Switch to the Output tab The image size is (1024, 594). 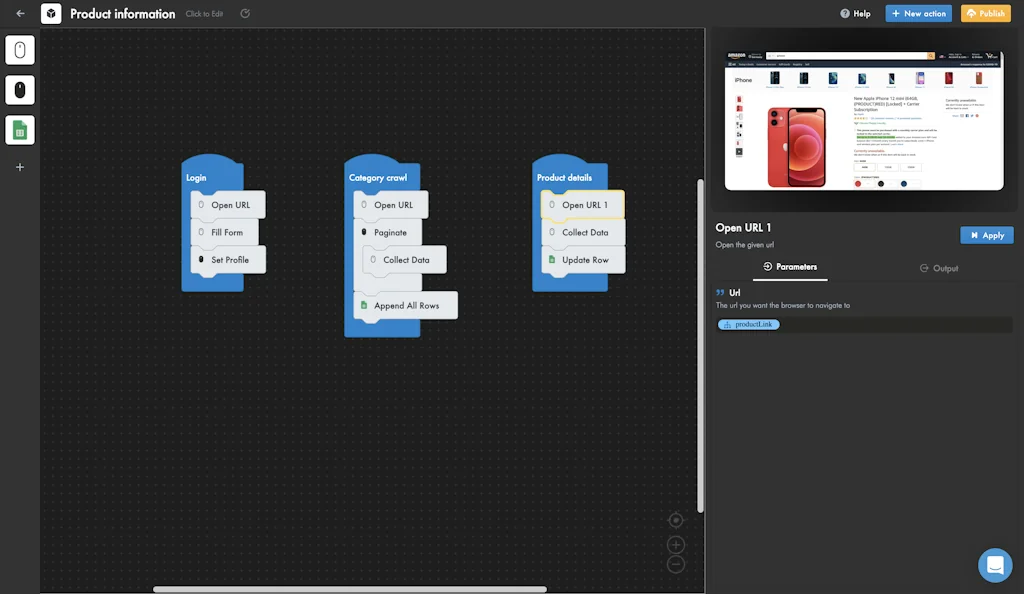(x=938, y=267)
